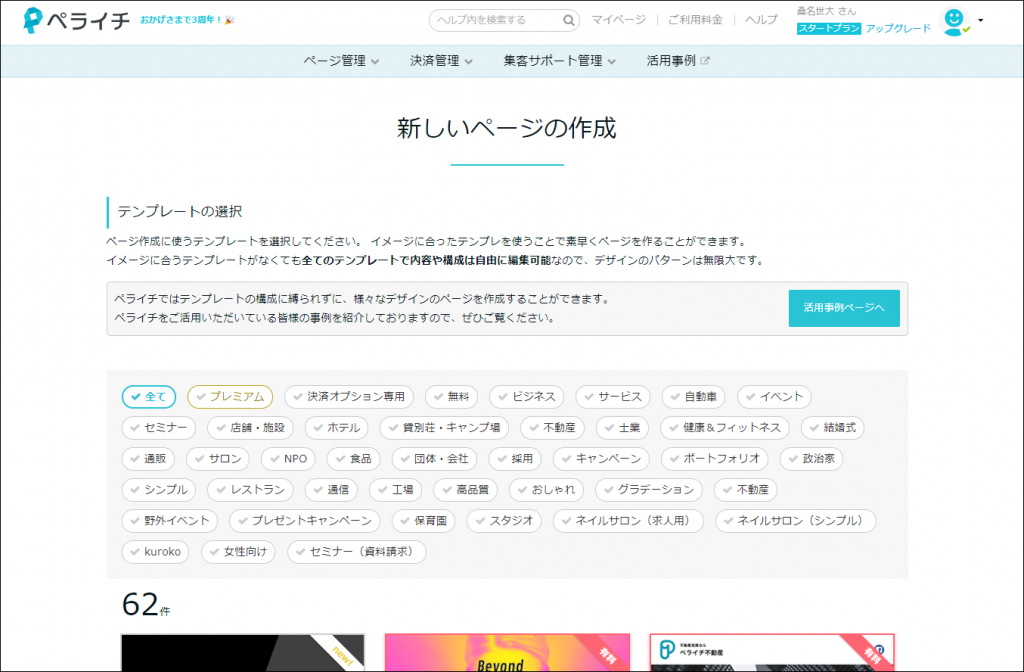Toggle the 自動車 filter tag
The image size is (1024, 672).
pos(694,396)
